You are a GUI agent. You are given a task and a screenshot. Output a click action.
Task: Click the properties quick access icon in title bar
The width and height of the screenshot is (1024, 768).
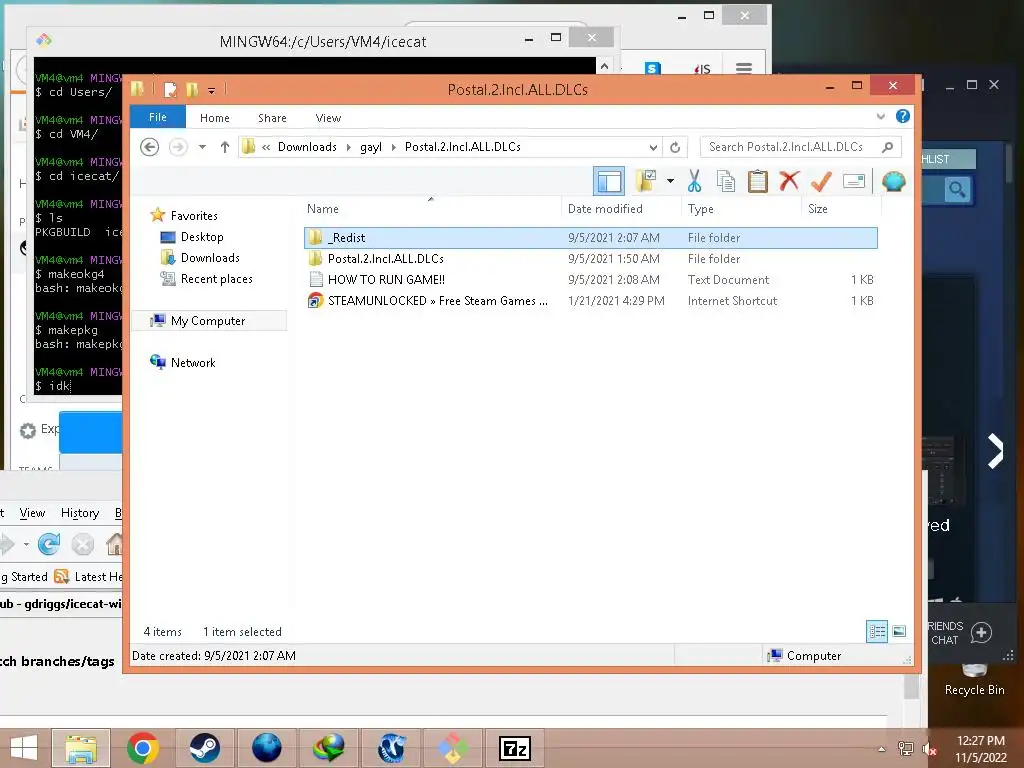click(x=170, y=90)
